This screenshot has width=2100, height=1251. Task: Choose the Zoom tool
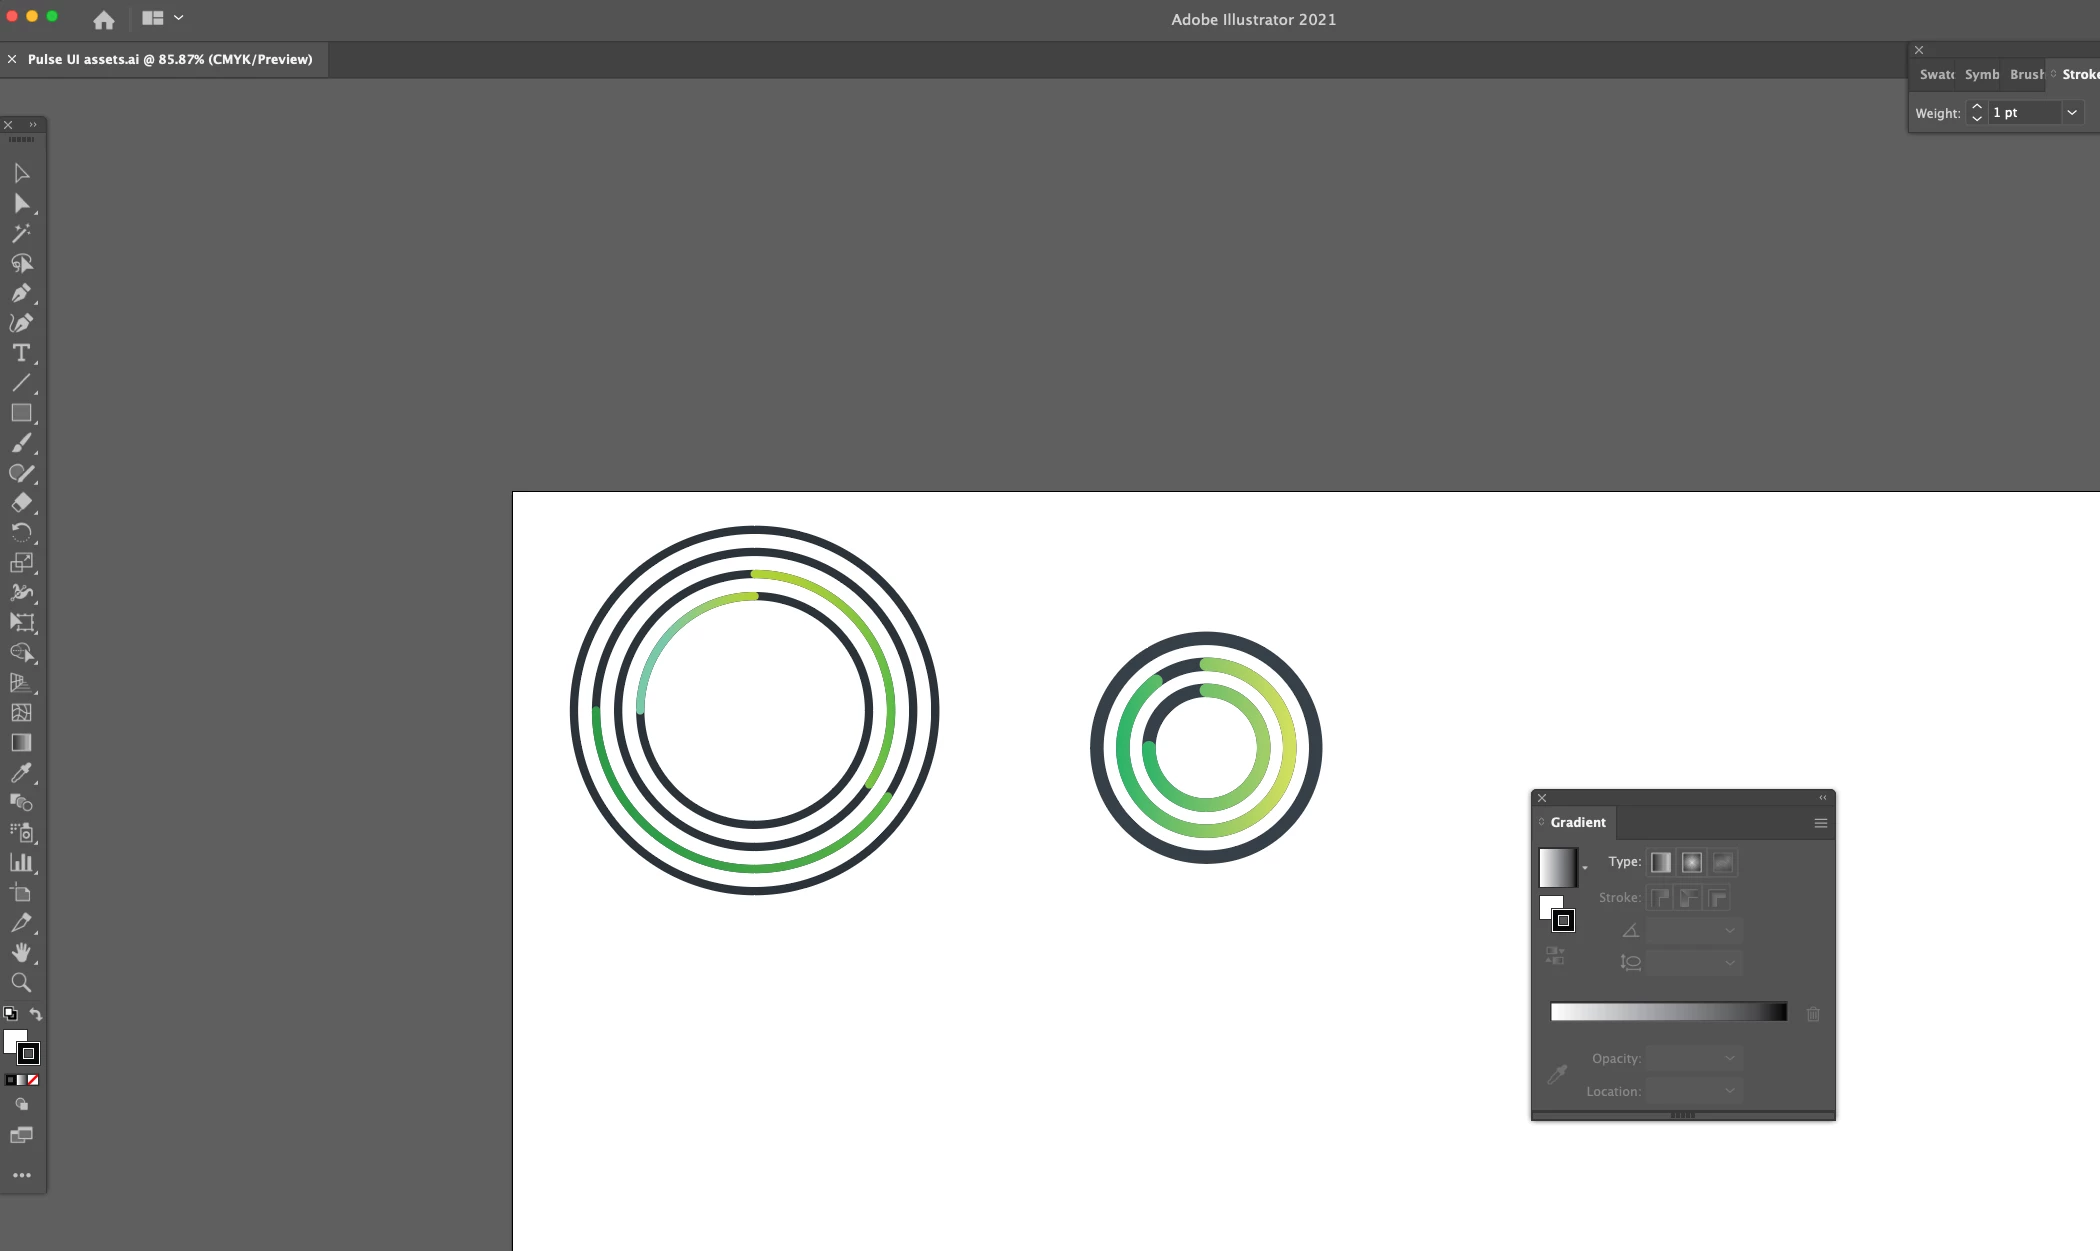coord(21,982)
